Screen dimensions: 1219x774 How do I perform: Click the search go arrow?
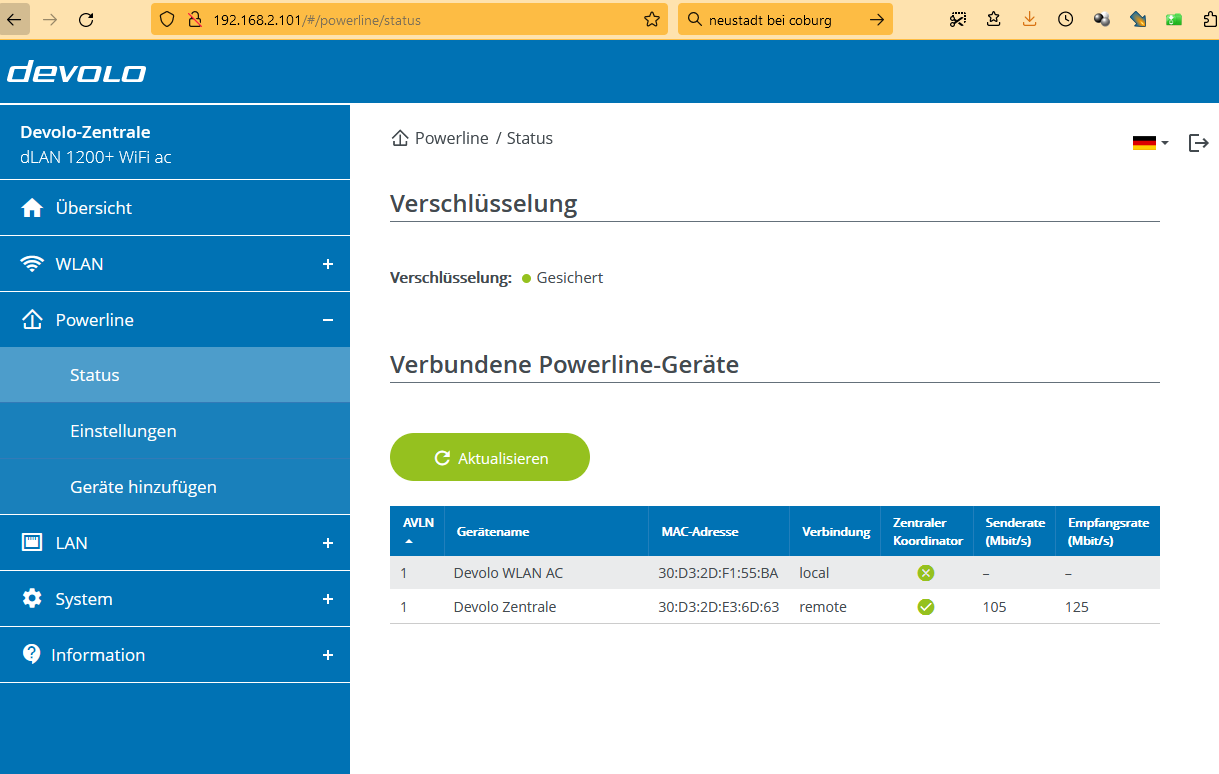pyautogui.click(x=876, y=19)
